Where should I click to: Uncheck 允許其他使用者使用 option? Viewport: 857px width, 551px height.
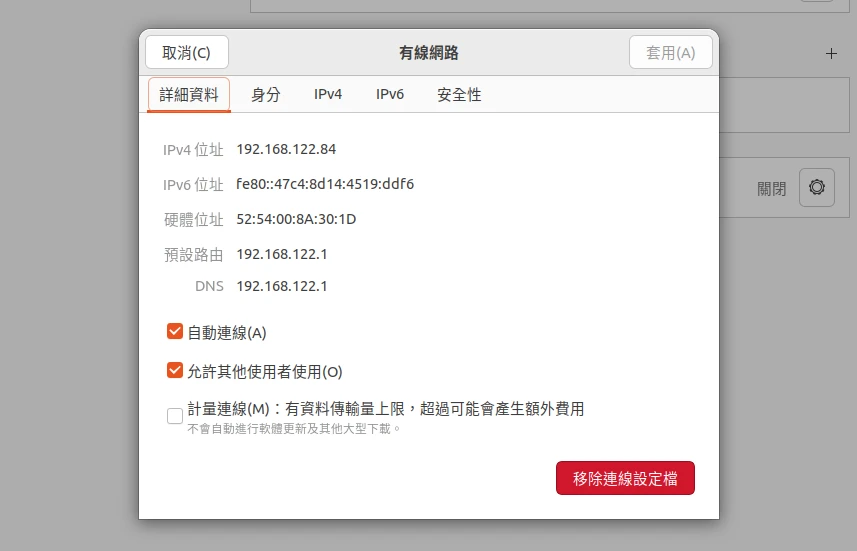pyautogui.click(x=175, y=371)
